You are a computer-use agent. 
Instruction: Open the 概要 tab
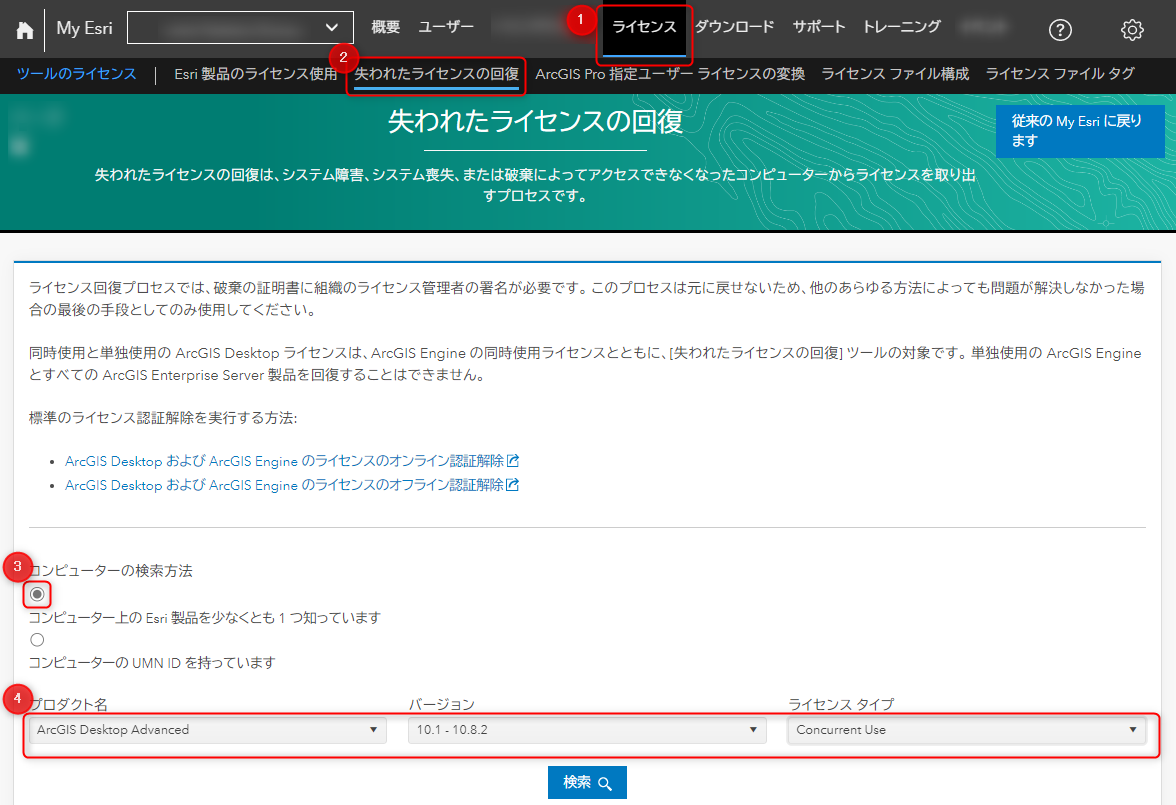[386, 27]
